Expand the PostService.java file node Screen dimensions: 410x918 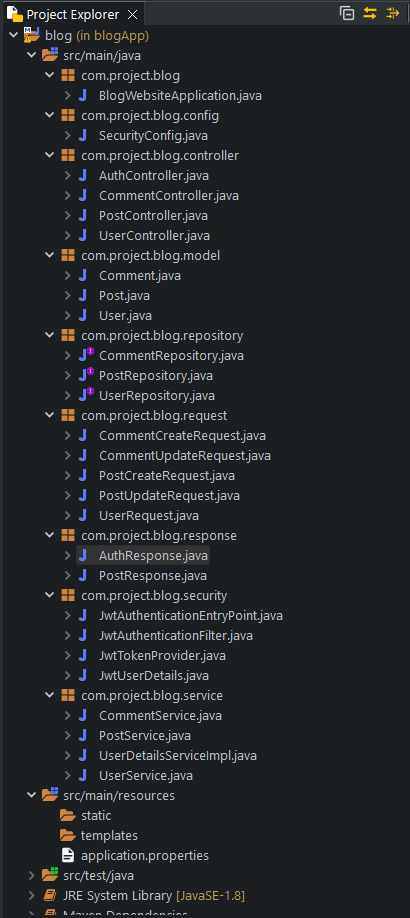(67, 735)
